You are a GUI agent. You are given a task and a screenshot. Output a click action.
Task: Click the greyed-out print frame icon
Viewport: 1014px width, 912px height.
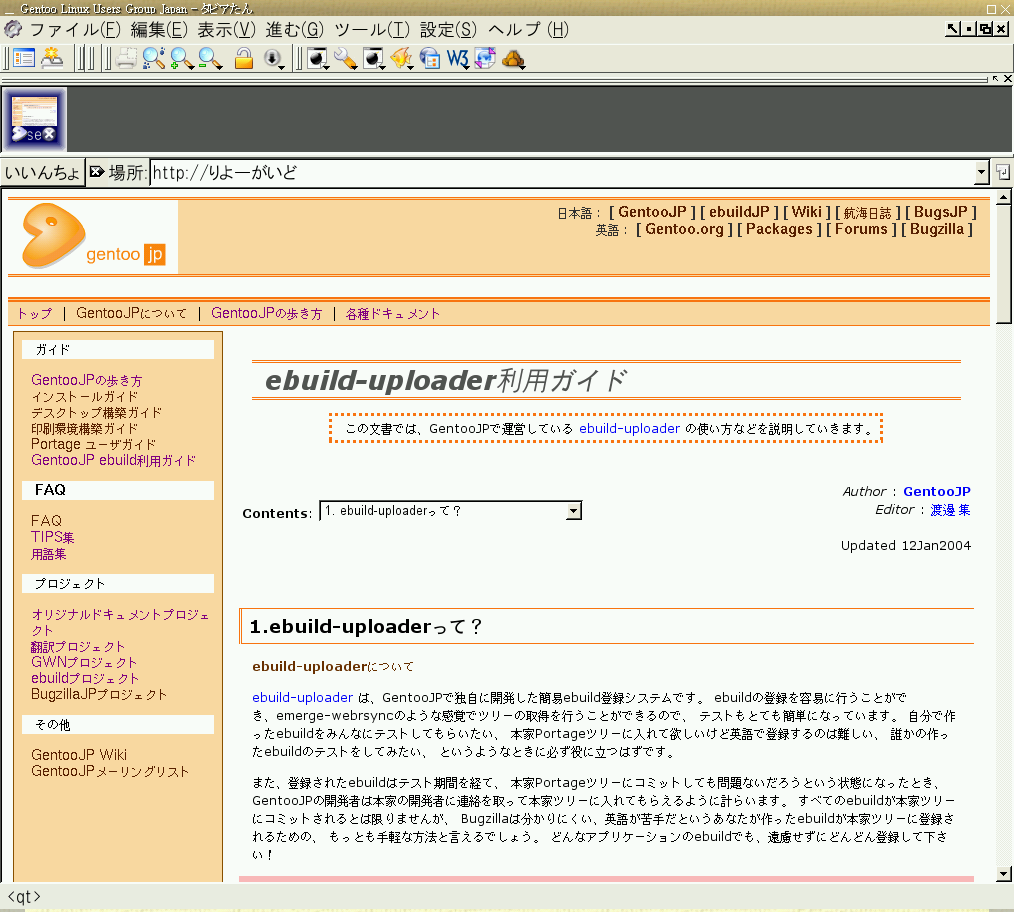(126, 59)
